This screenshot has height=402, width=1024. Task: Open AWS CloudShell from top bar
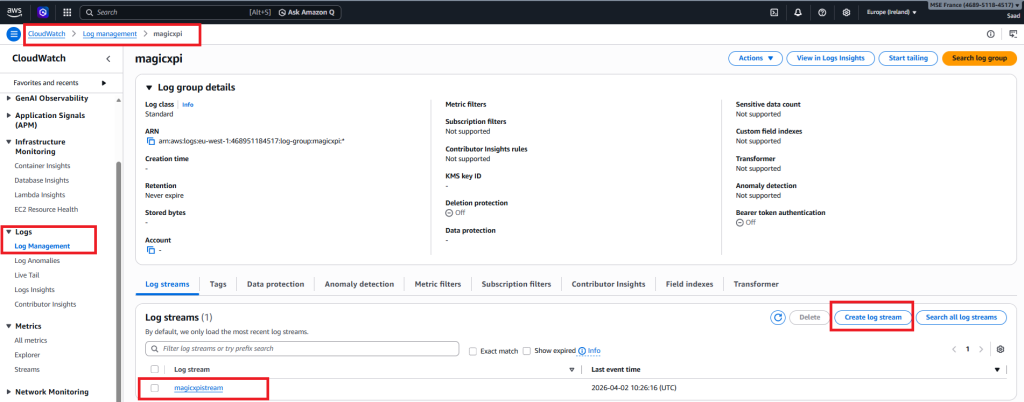pyautogui.click(x=773, y=13)
